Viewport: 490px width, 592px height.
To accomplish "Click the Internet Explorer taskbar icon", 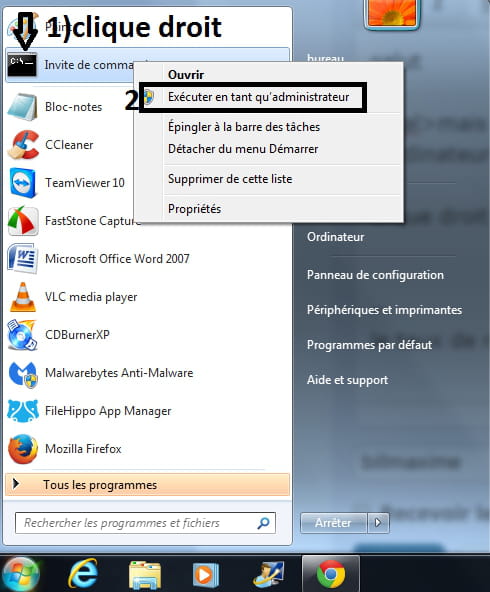I will tap(83, 574).
